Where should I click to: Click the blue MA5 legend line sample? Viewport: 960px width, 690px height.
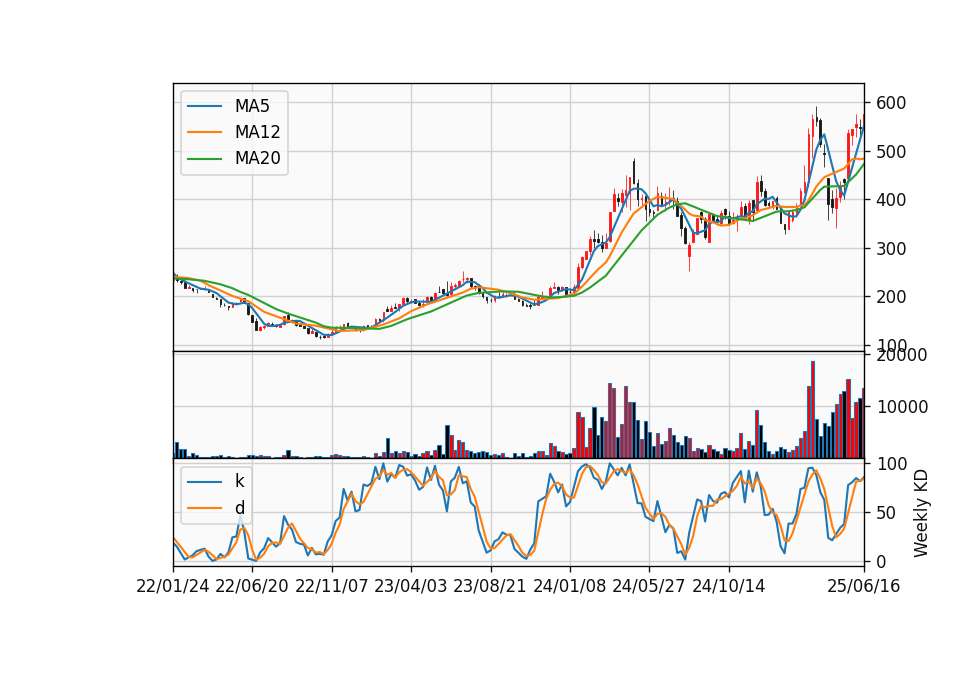(204, 107)
